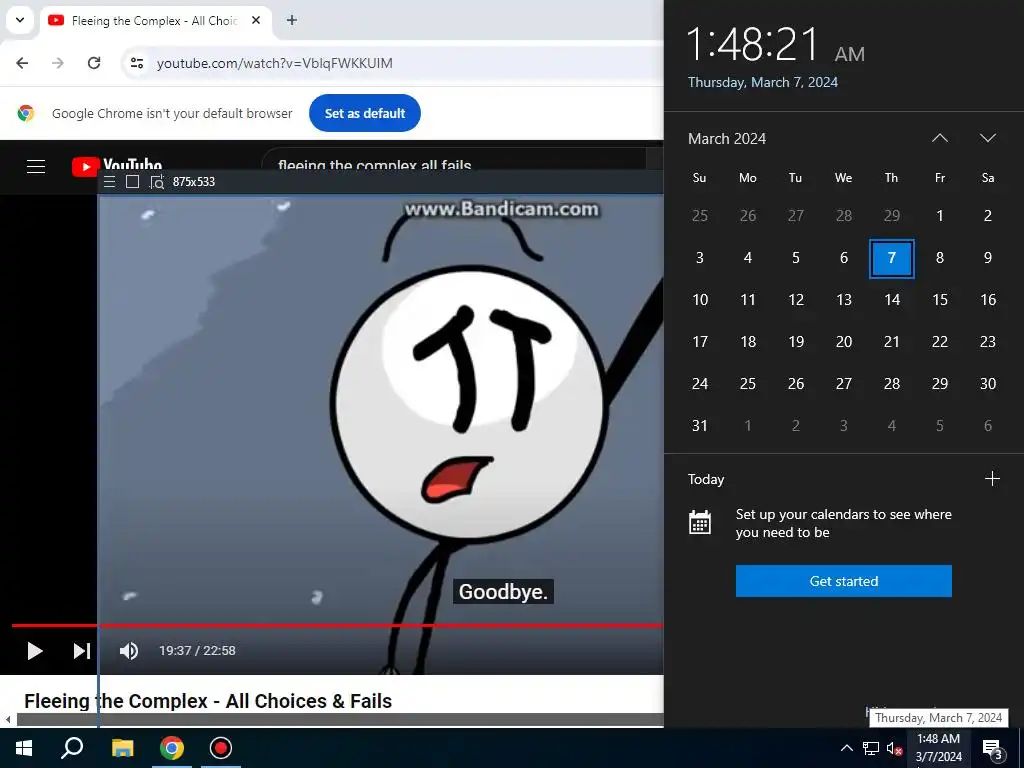The image size is (1024, 768).
Task: Select today's date 7 in calendar
Action: pos(891,258)
